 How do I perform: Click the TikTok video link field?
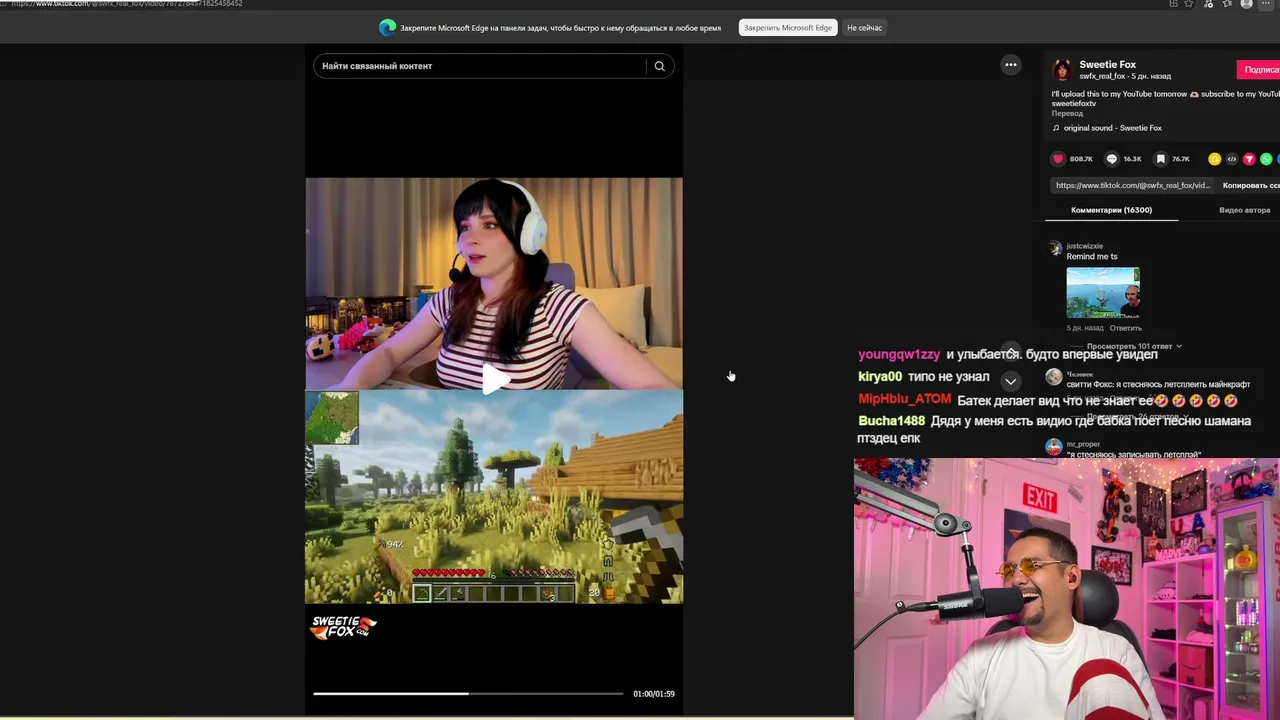(1133, 185)
